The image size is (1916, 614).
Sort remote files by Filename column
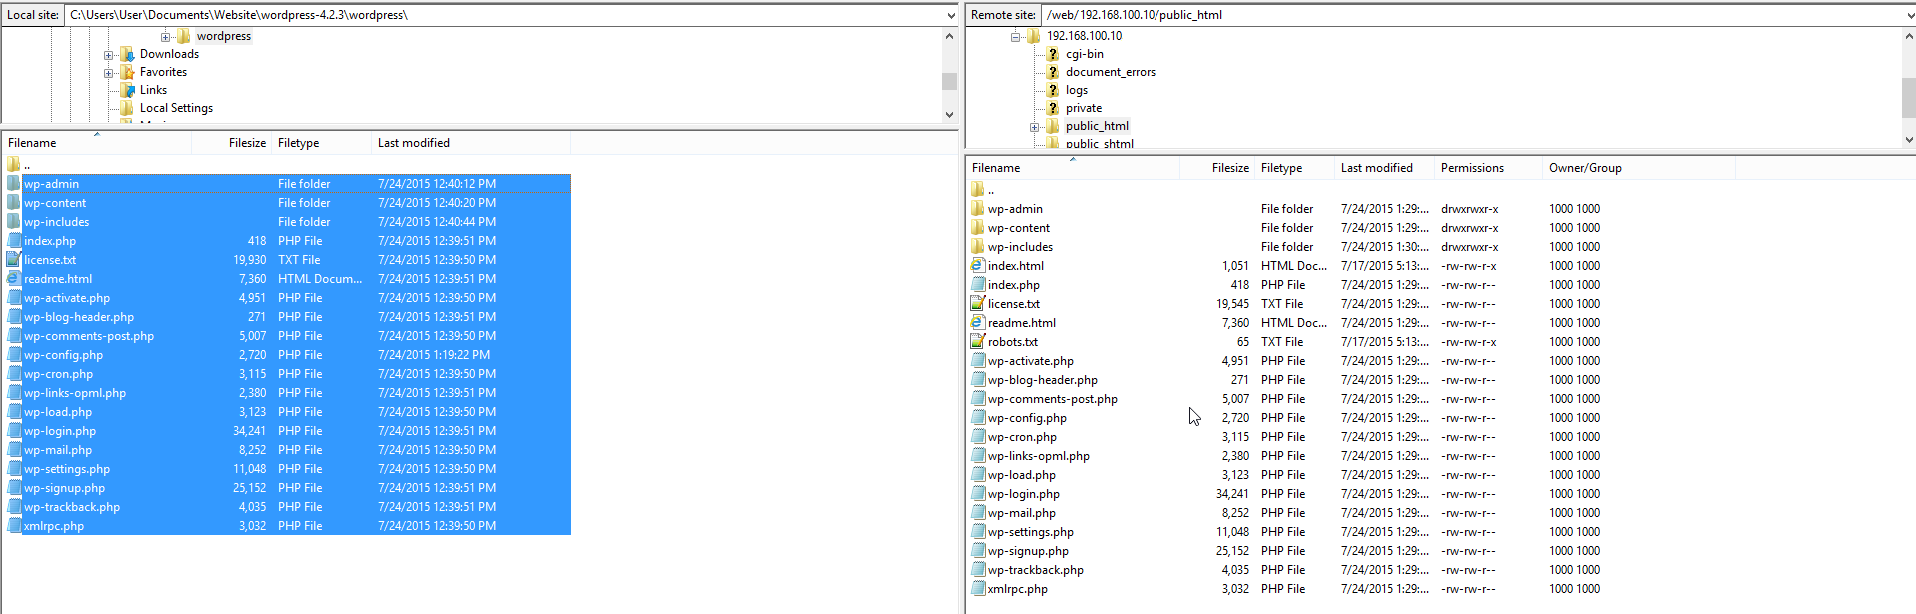1073,168
